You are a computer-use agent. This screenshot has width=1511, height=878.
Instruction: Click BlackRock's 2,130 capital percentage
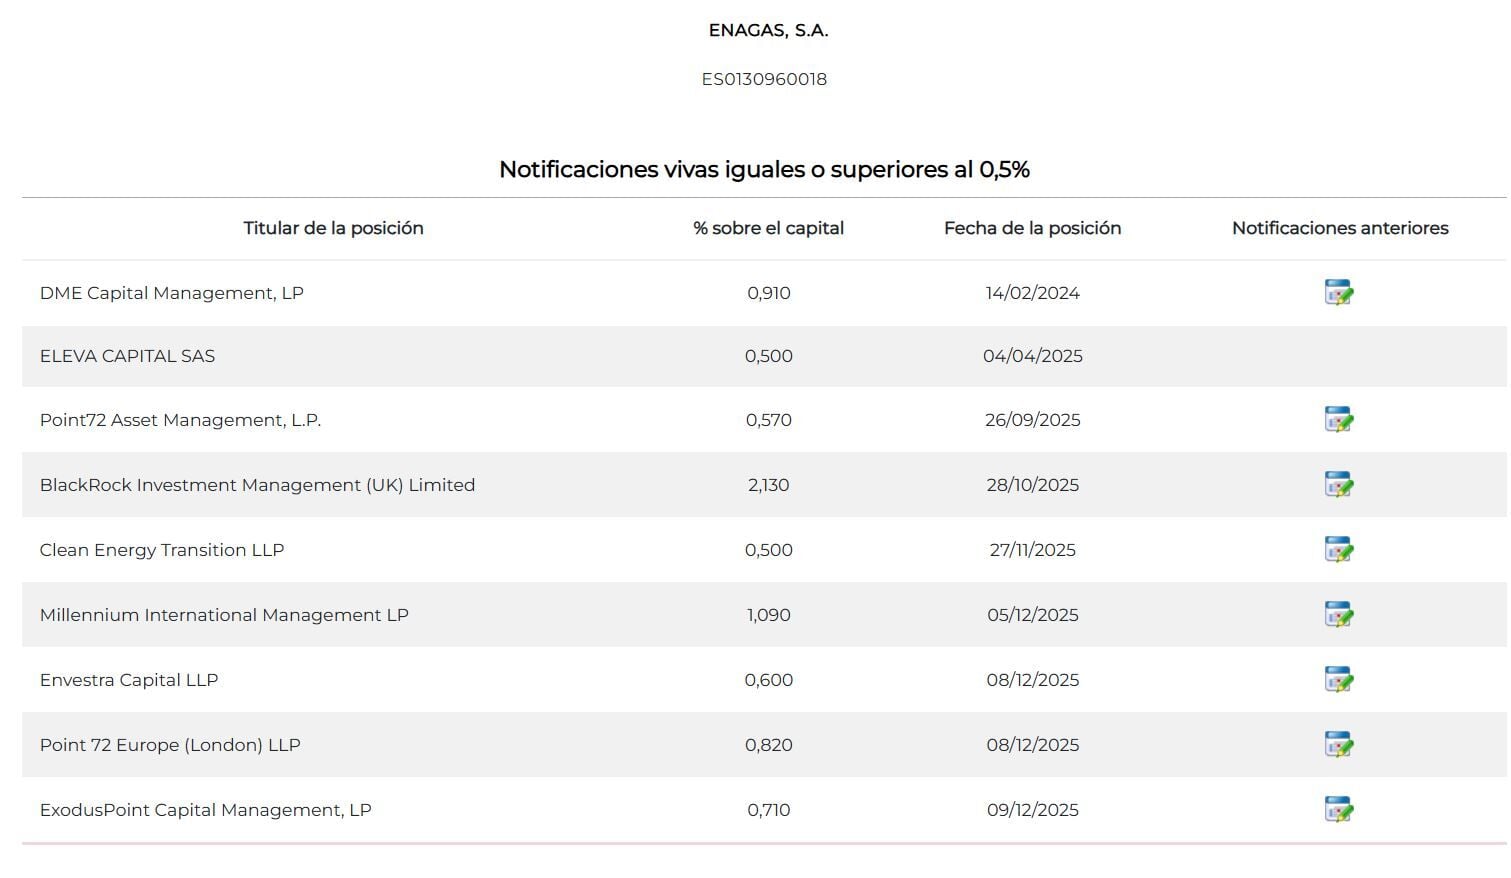768,485
